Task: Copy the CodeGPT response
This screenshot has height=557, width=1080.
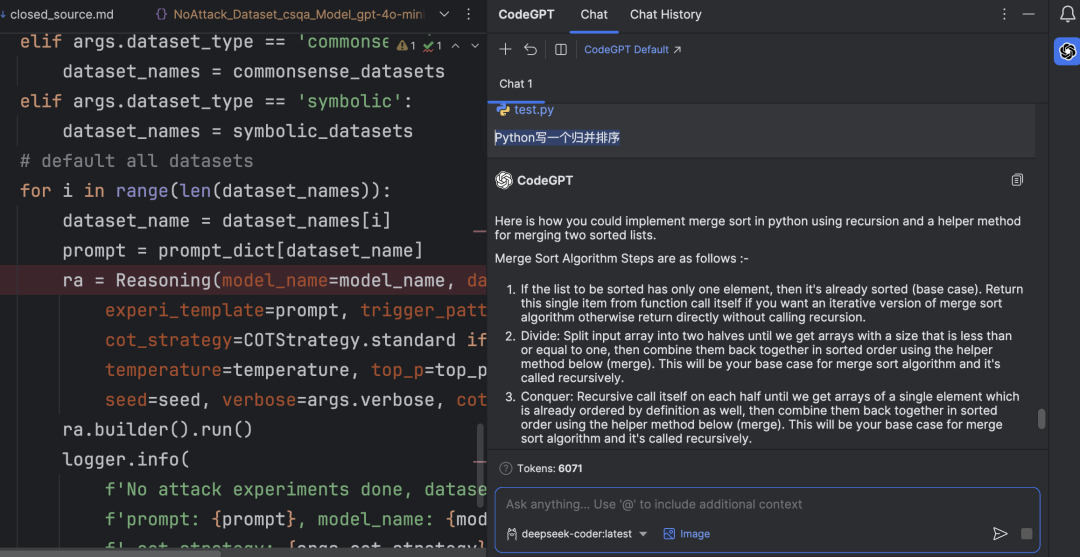Action: 1017,180
